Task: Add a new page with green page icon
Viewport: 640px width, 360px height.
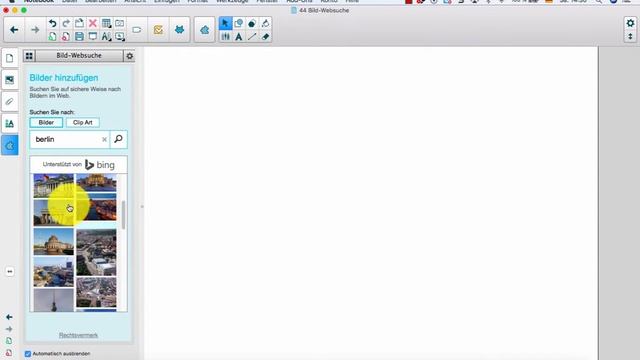Action: [52, 37]
